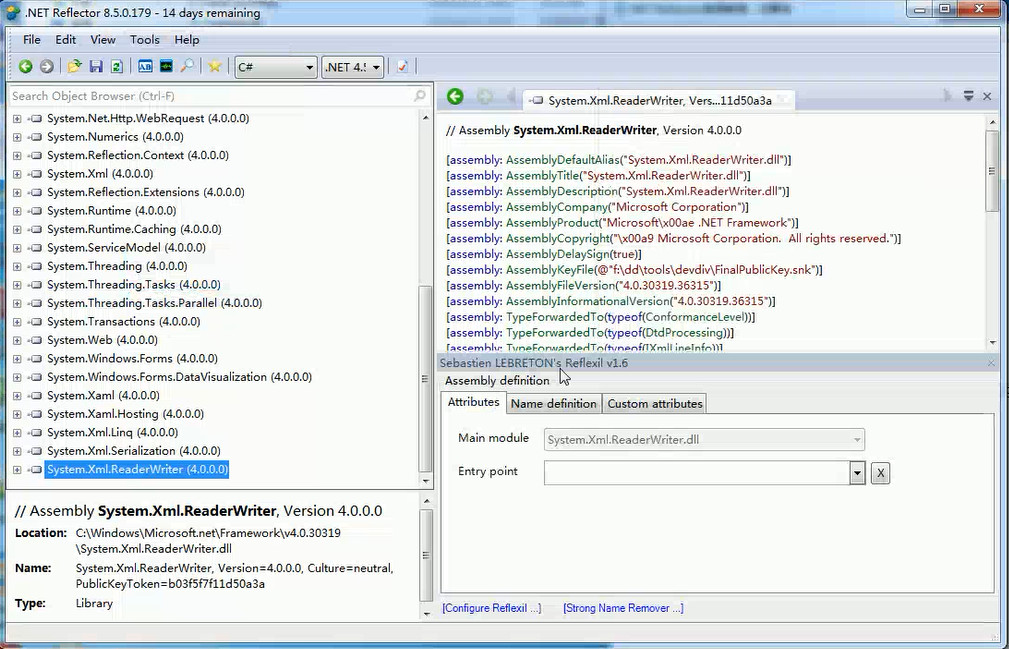Image resolution: width=1009 pixels, height=649 pixels.
Task: Open the Tools menu
Action: click(144, 40)
